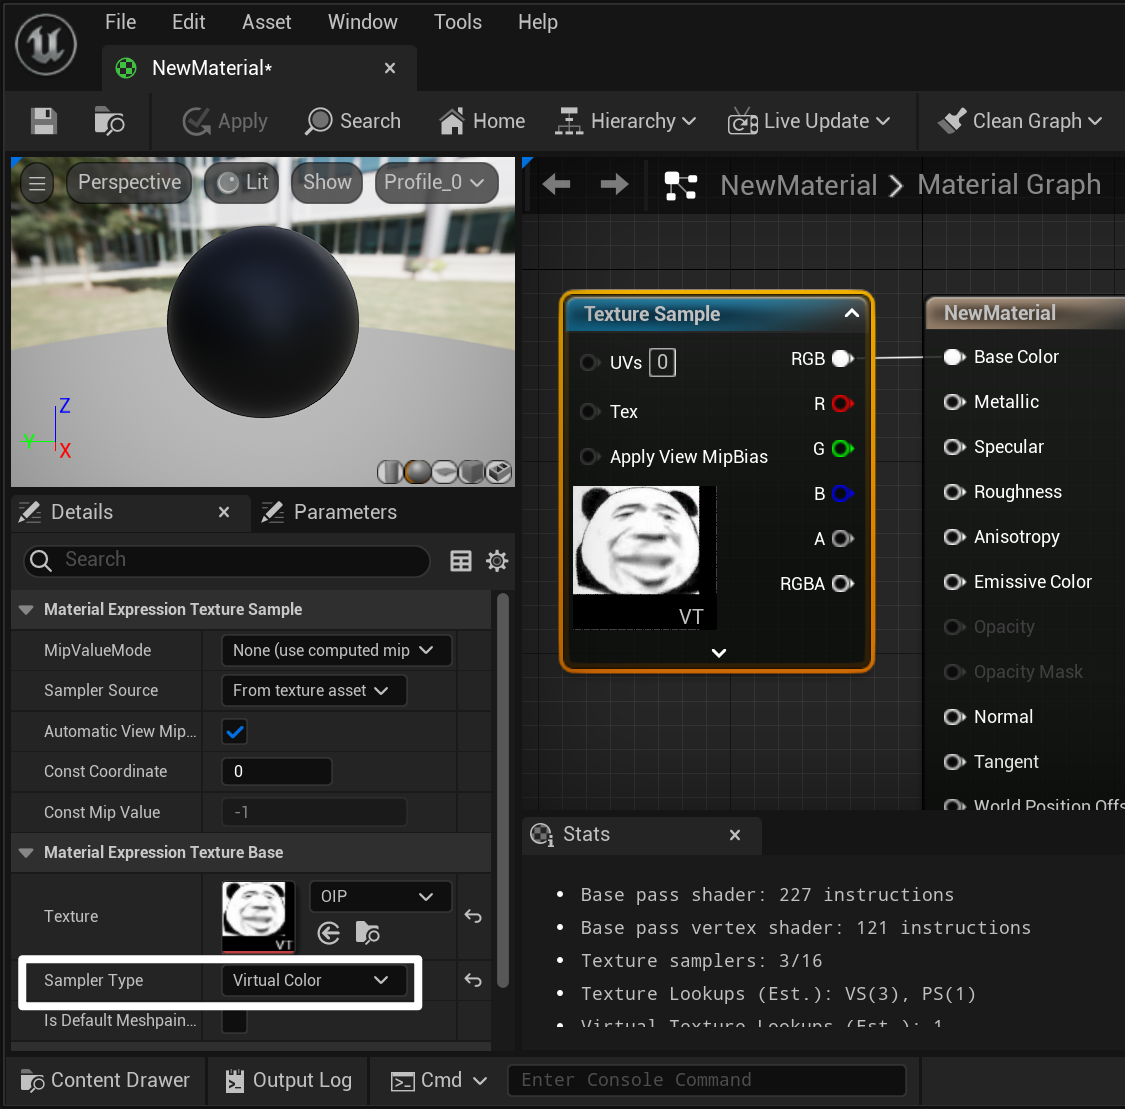Toggle the Lit view mode button
The image size is (1125, 1109).
click(x=242, y=182)
